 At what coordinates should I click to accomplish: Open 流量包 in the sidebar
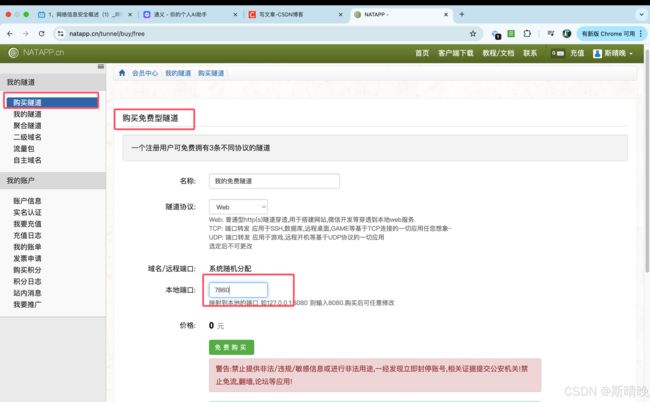pos(24,148)
